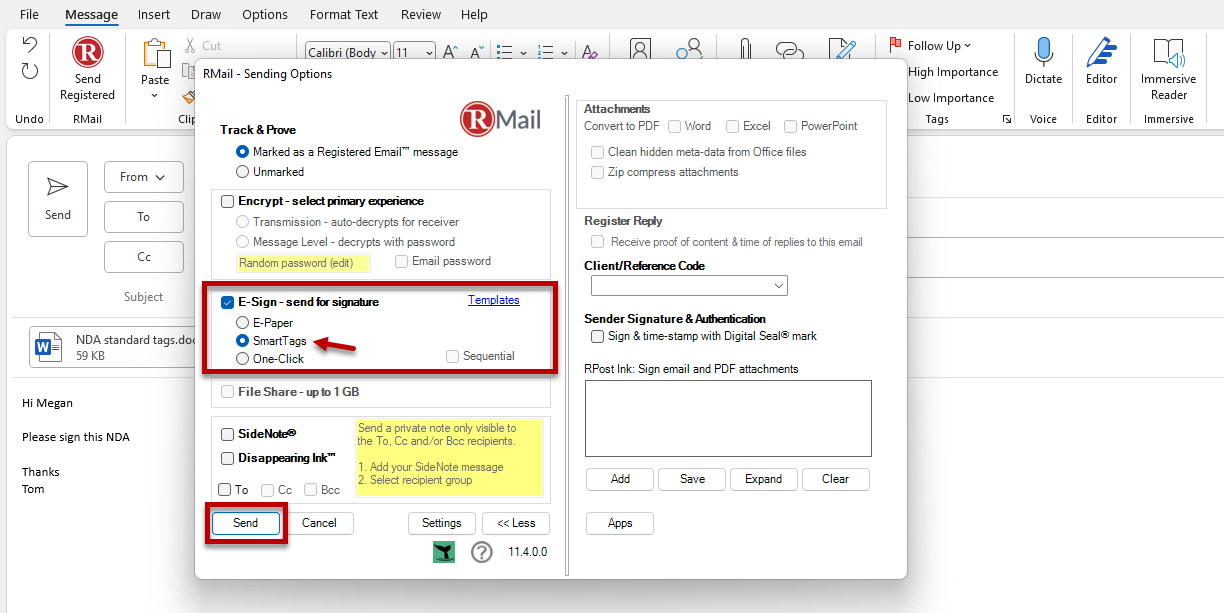The image size is (1224, 613).
Task: Check the To recipient group checkbox
Action: pos(224,490)
